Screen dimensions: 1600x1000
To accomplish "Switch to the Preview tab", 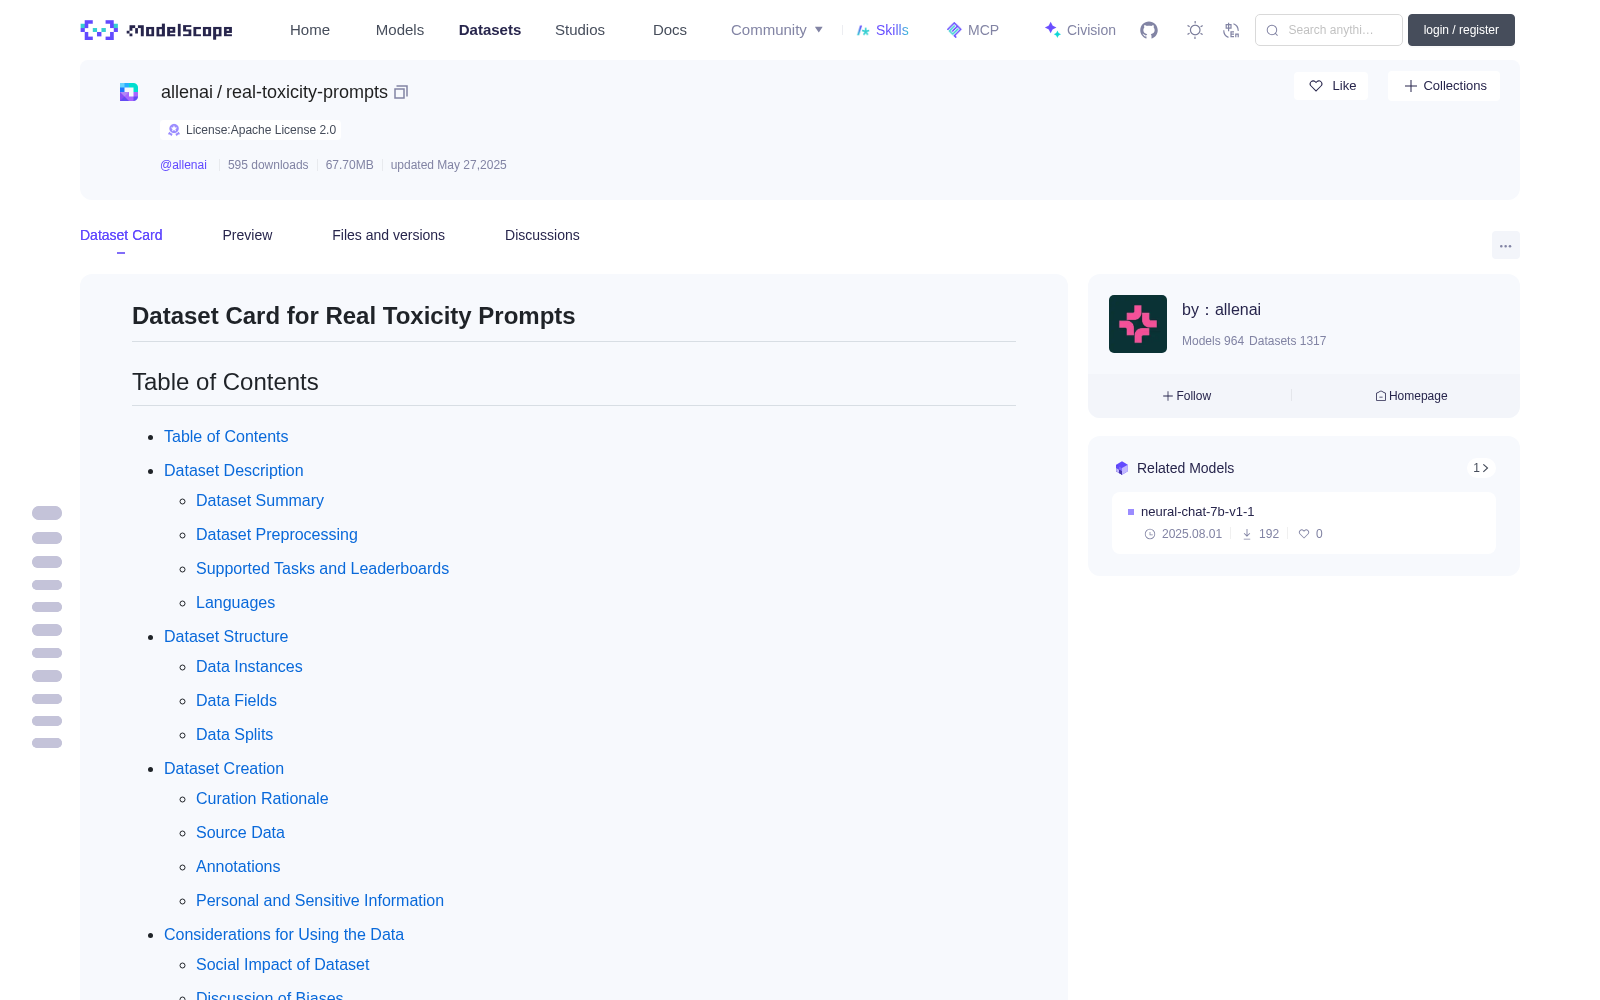I will 247,235.
